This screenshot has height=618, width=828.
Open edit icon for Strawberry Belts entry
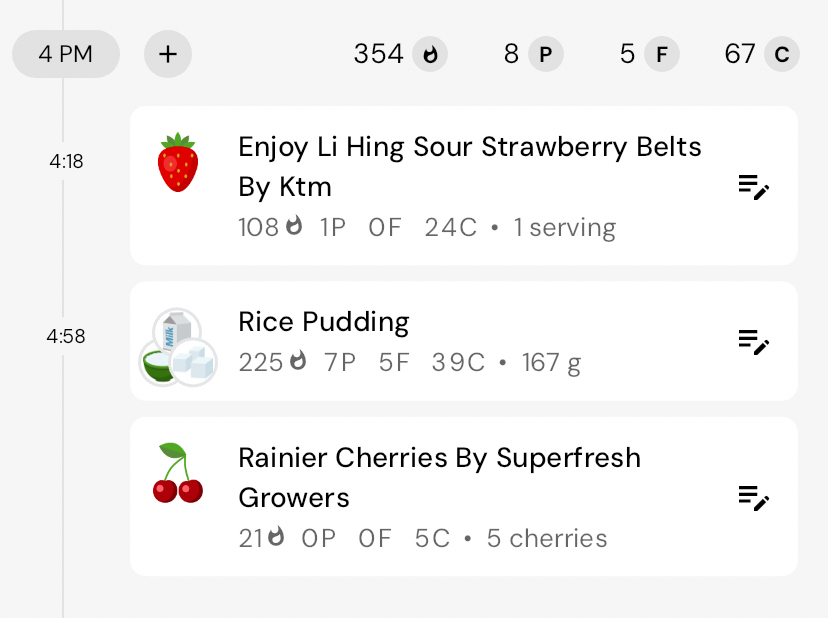point(753,186)
